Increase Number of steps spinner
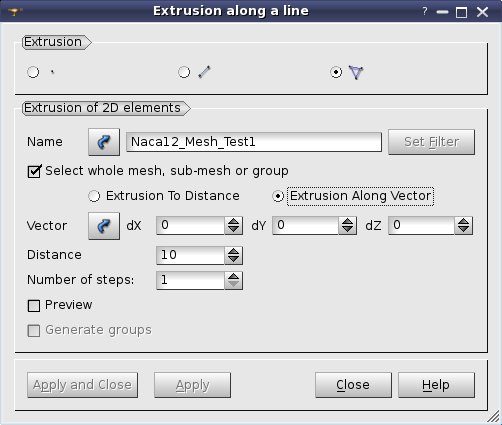502x425 pixels. [x=233, y=276]
